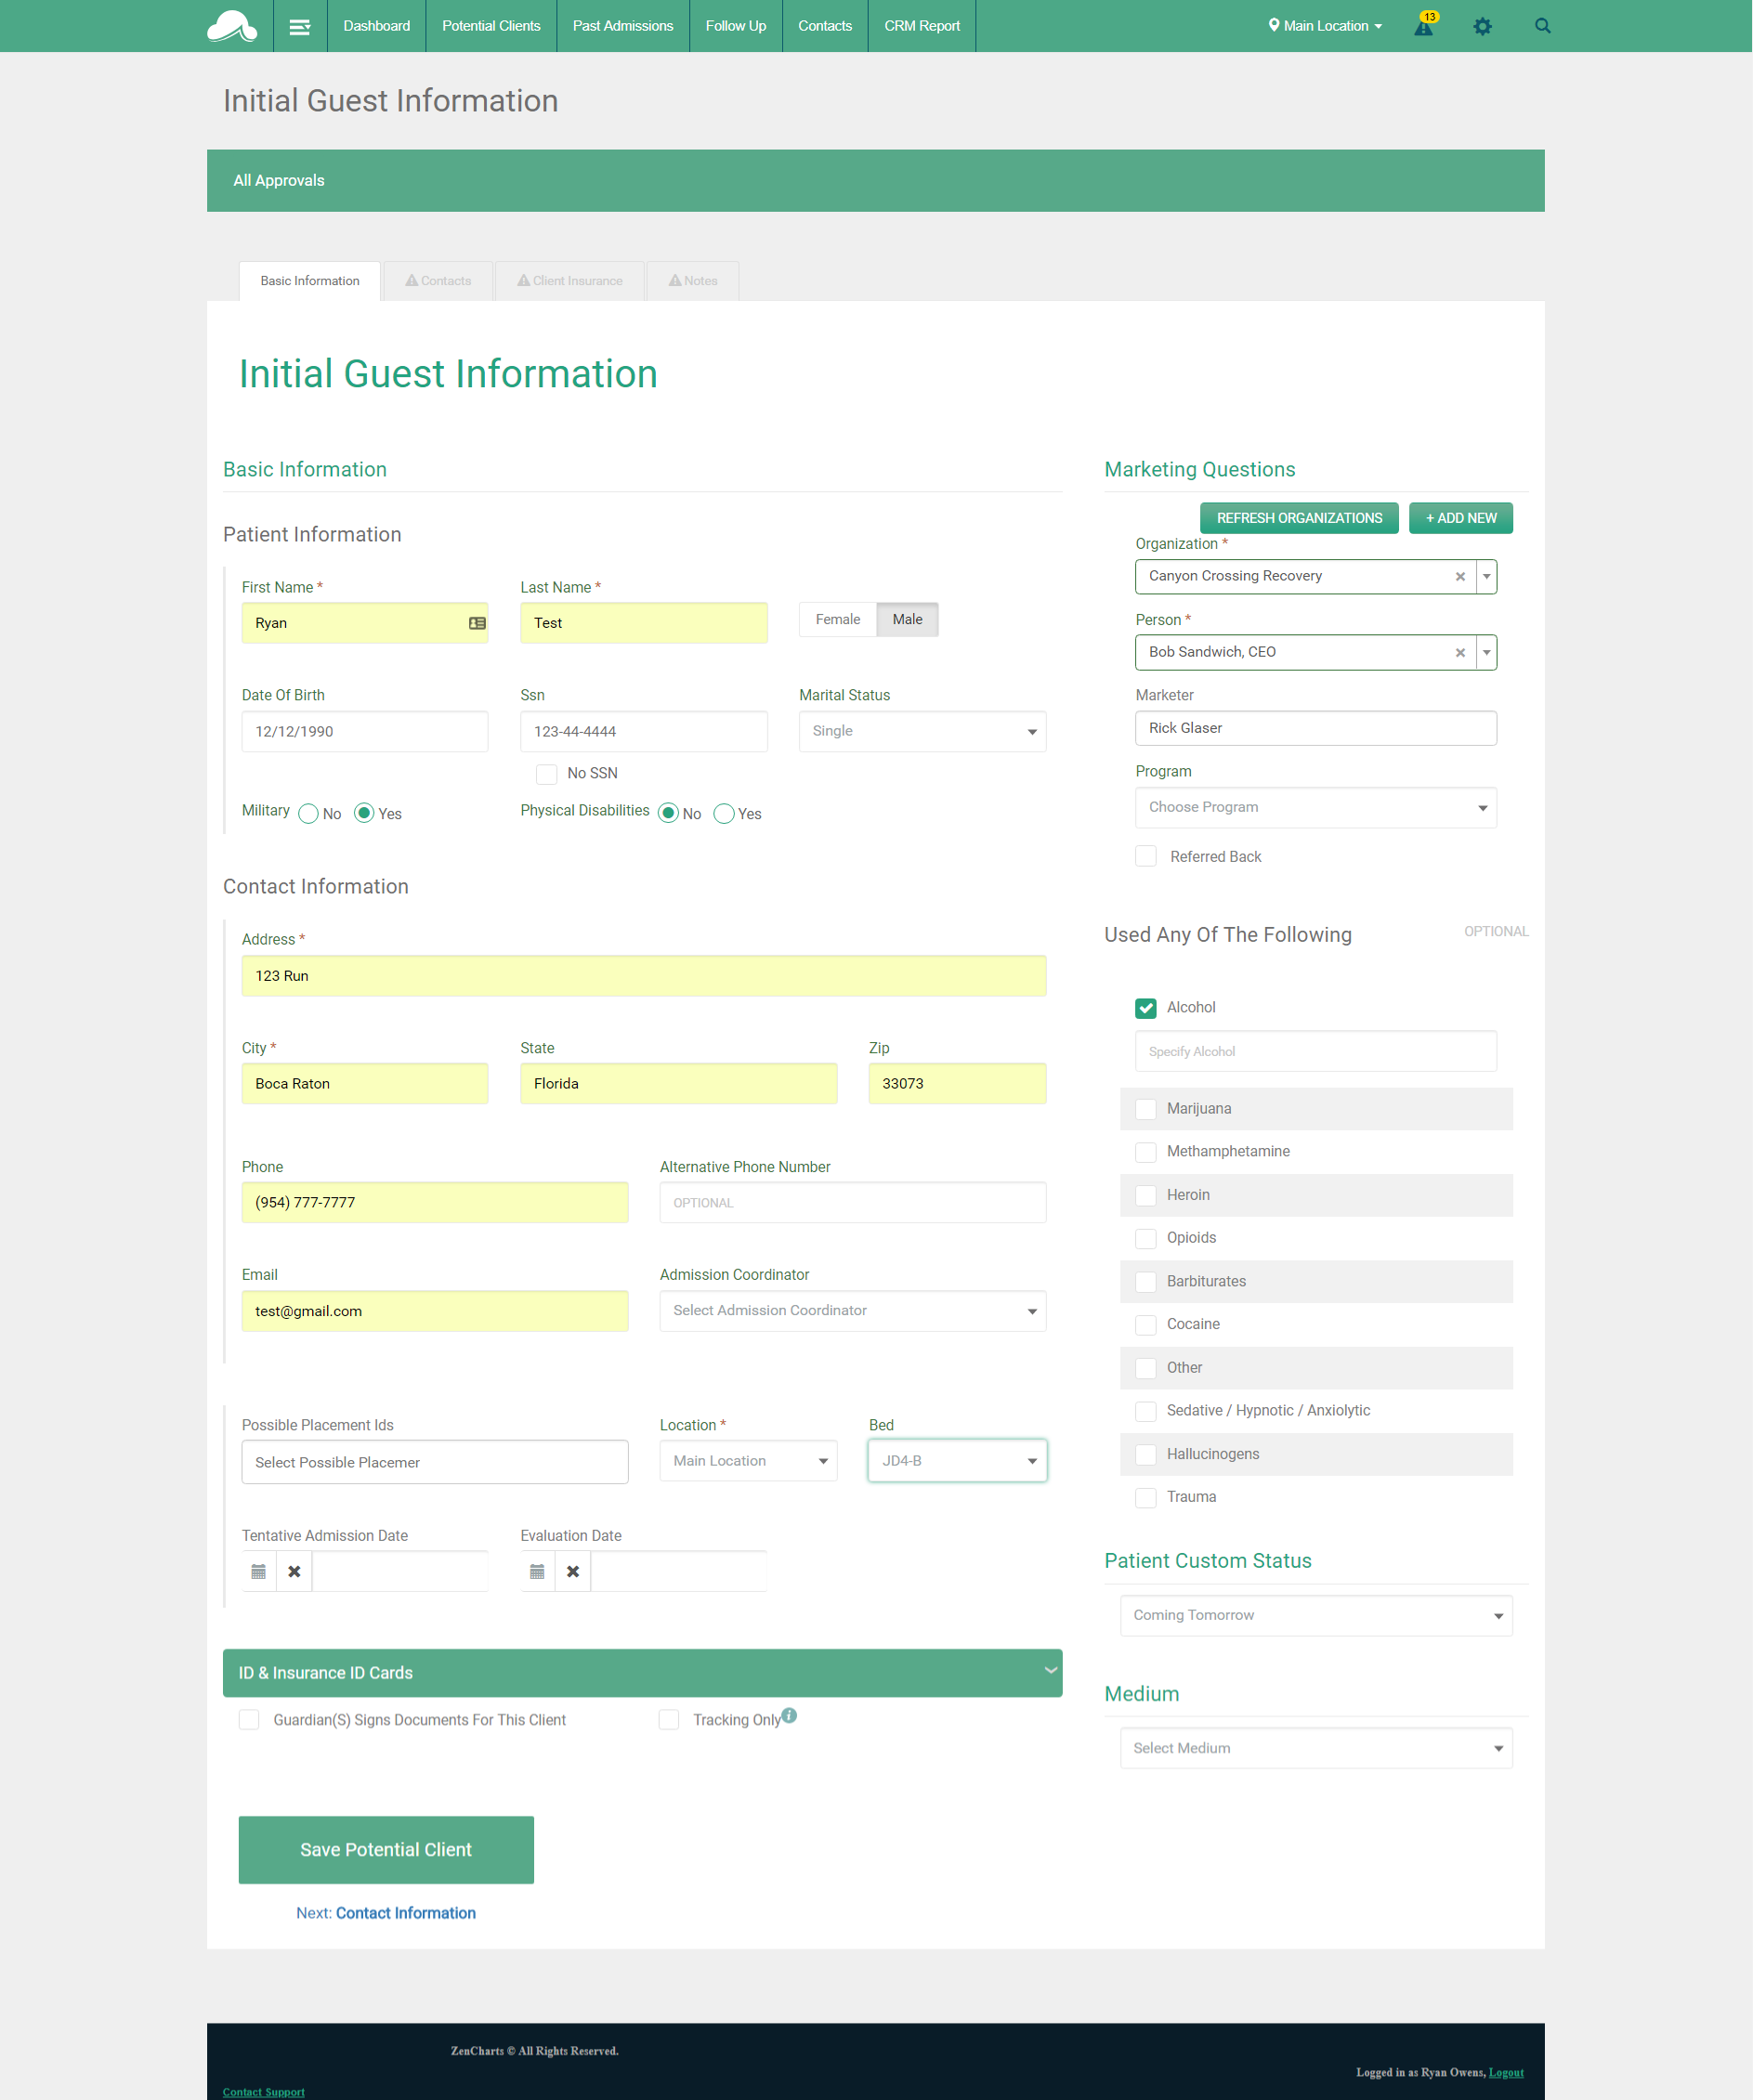Expand ID & Insurance ID Cards section
Image resolution: width=1753 pixels, height=2100 pixels.
coord(642,1673)
